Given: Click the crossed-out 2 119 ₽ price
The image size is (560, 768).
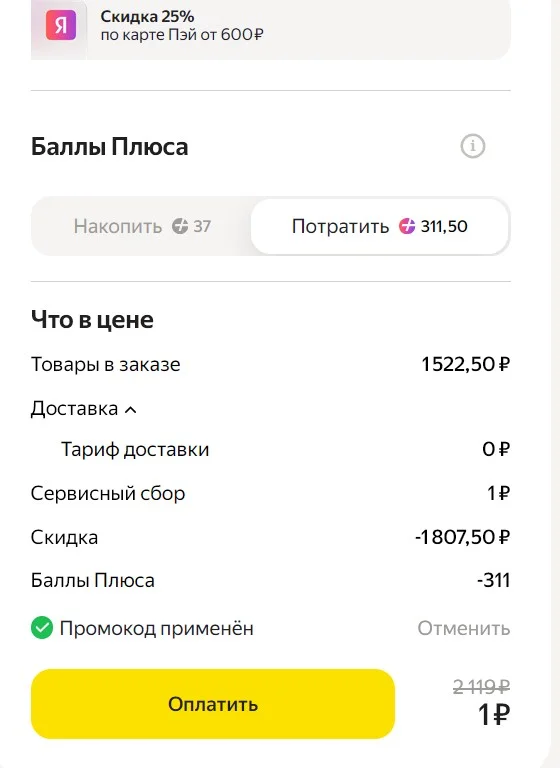Looking at the screenshot, I should (481, 687).
